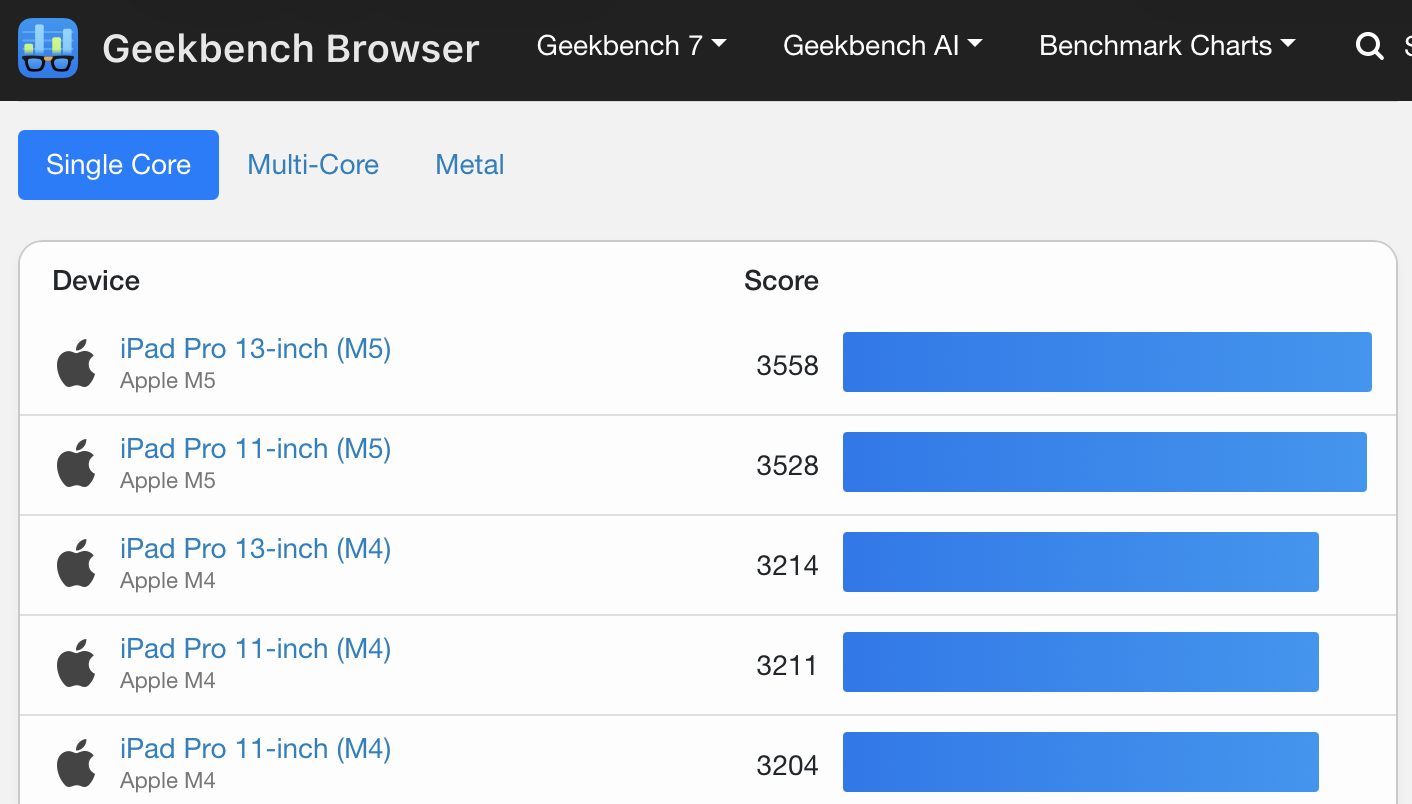Click the score bar for 3558
Screen dimensions: 1412x804
click(x=1107, y=362)
